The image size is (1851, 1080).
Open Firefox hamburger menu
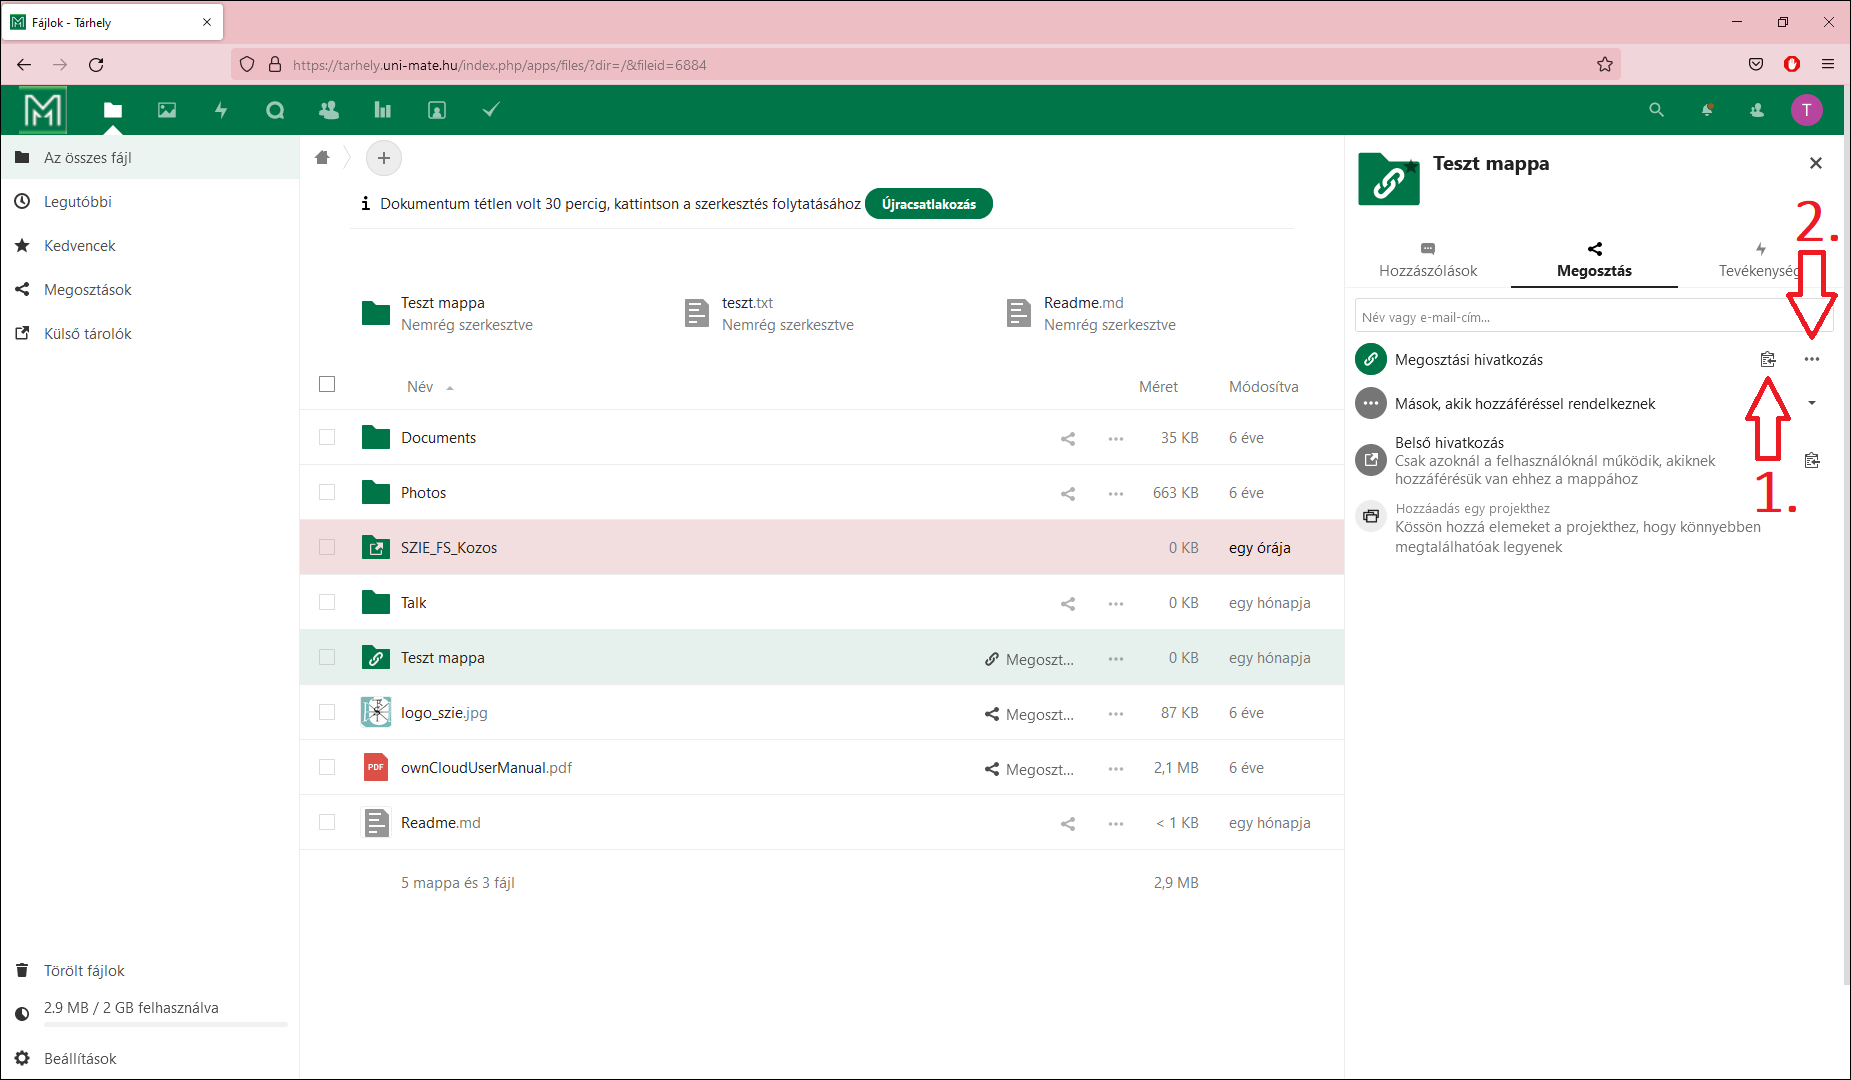click(x=1828, y=65)
